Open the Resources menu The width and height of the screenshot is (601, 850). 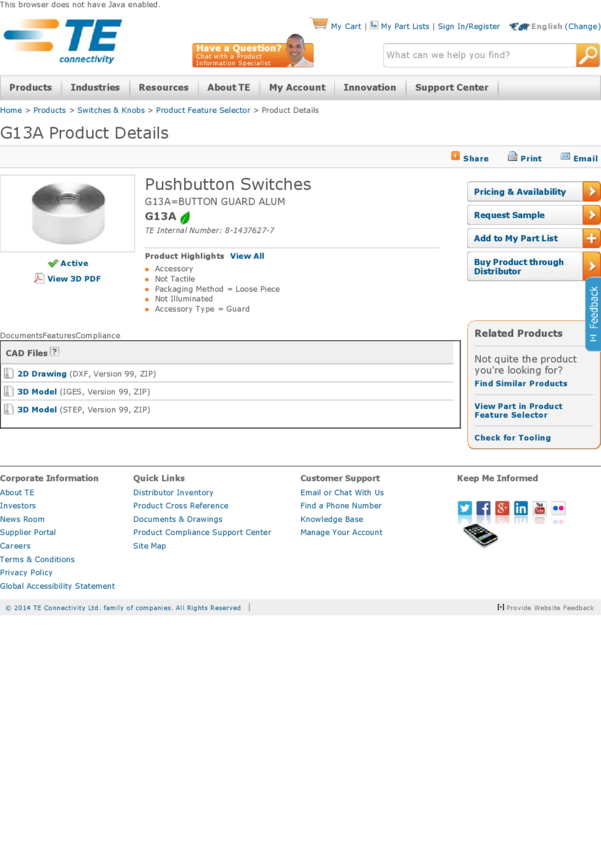pos(164,87)
